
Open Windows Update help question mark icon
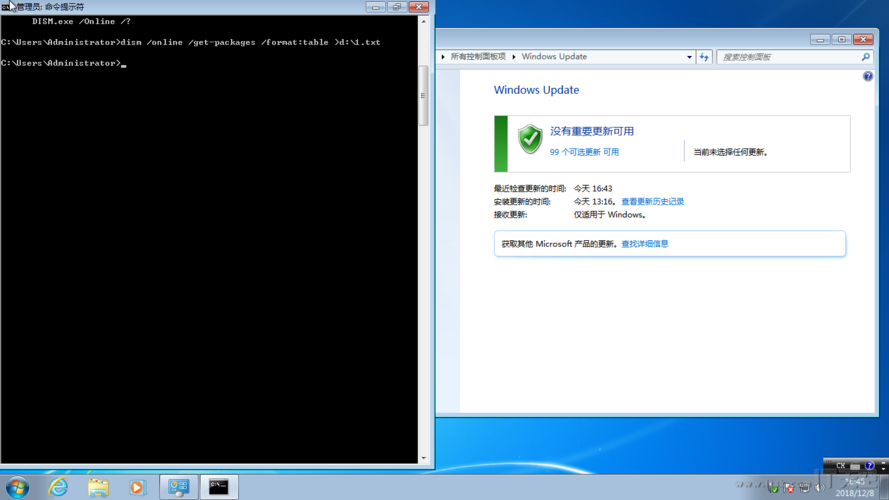point(867,76)
